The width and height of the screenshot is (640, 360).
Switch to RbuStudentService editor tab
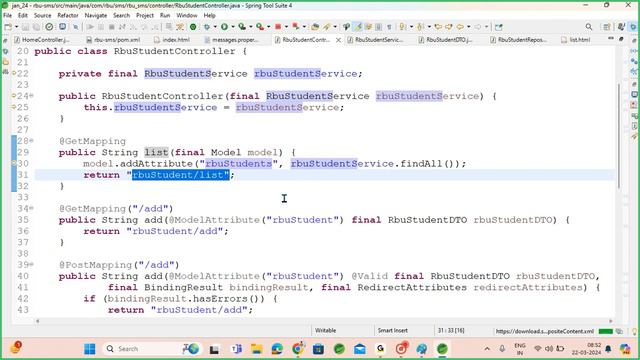375,40
